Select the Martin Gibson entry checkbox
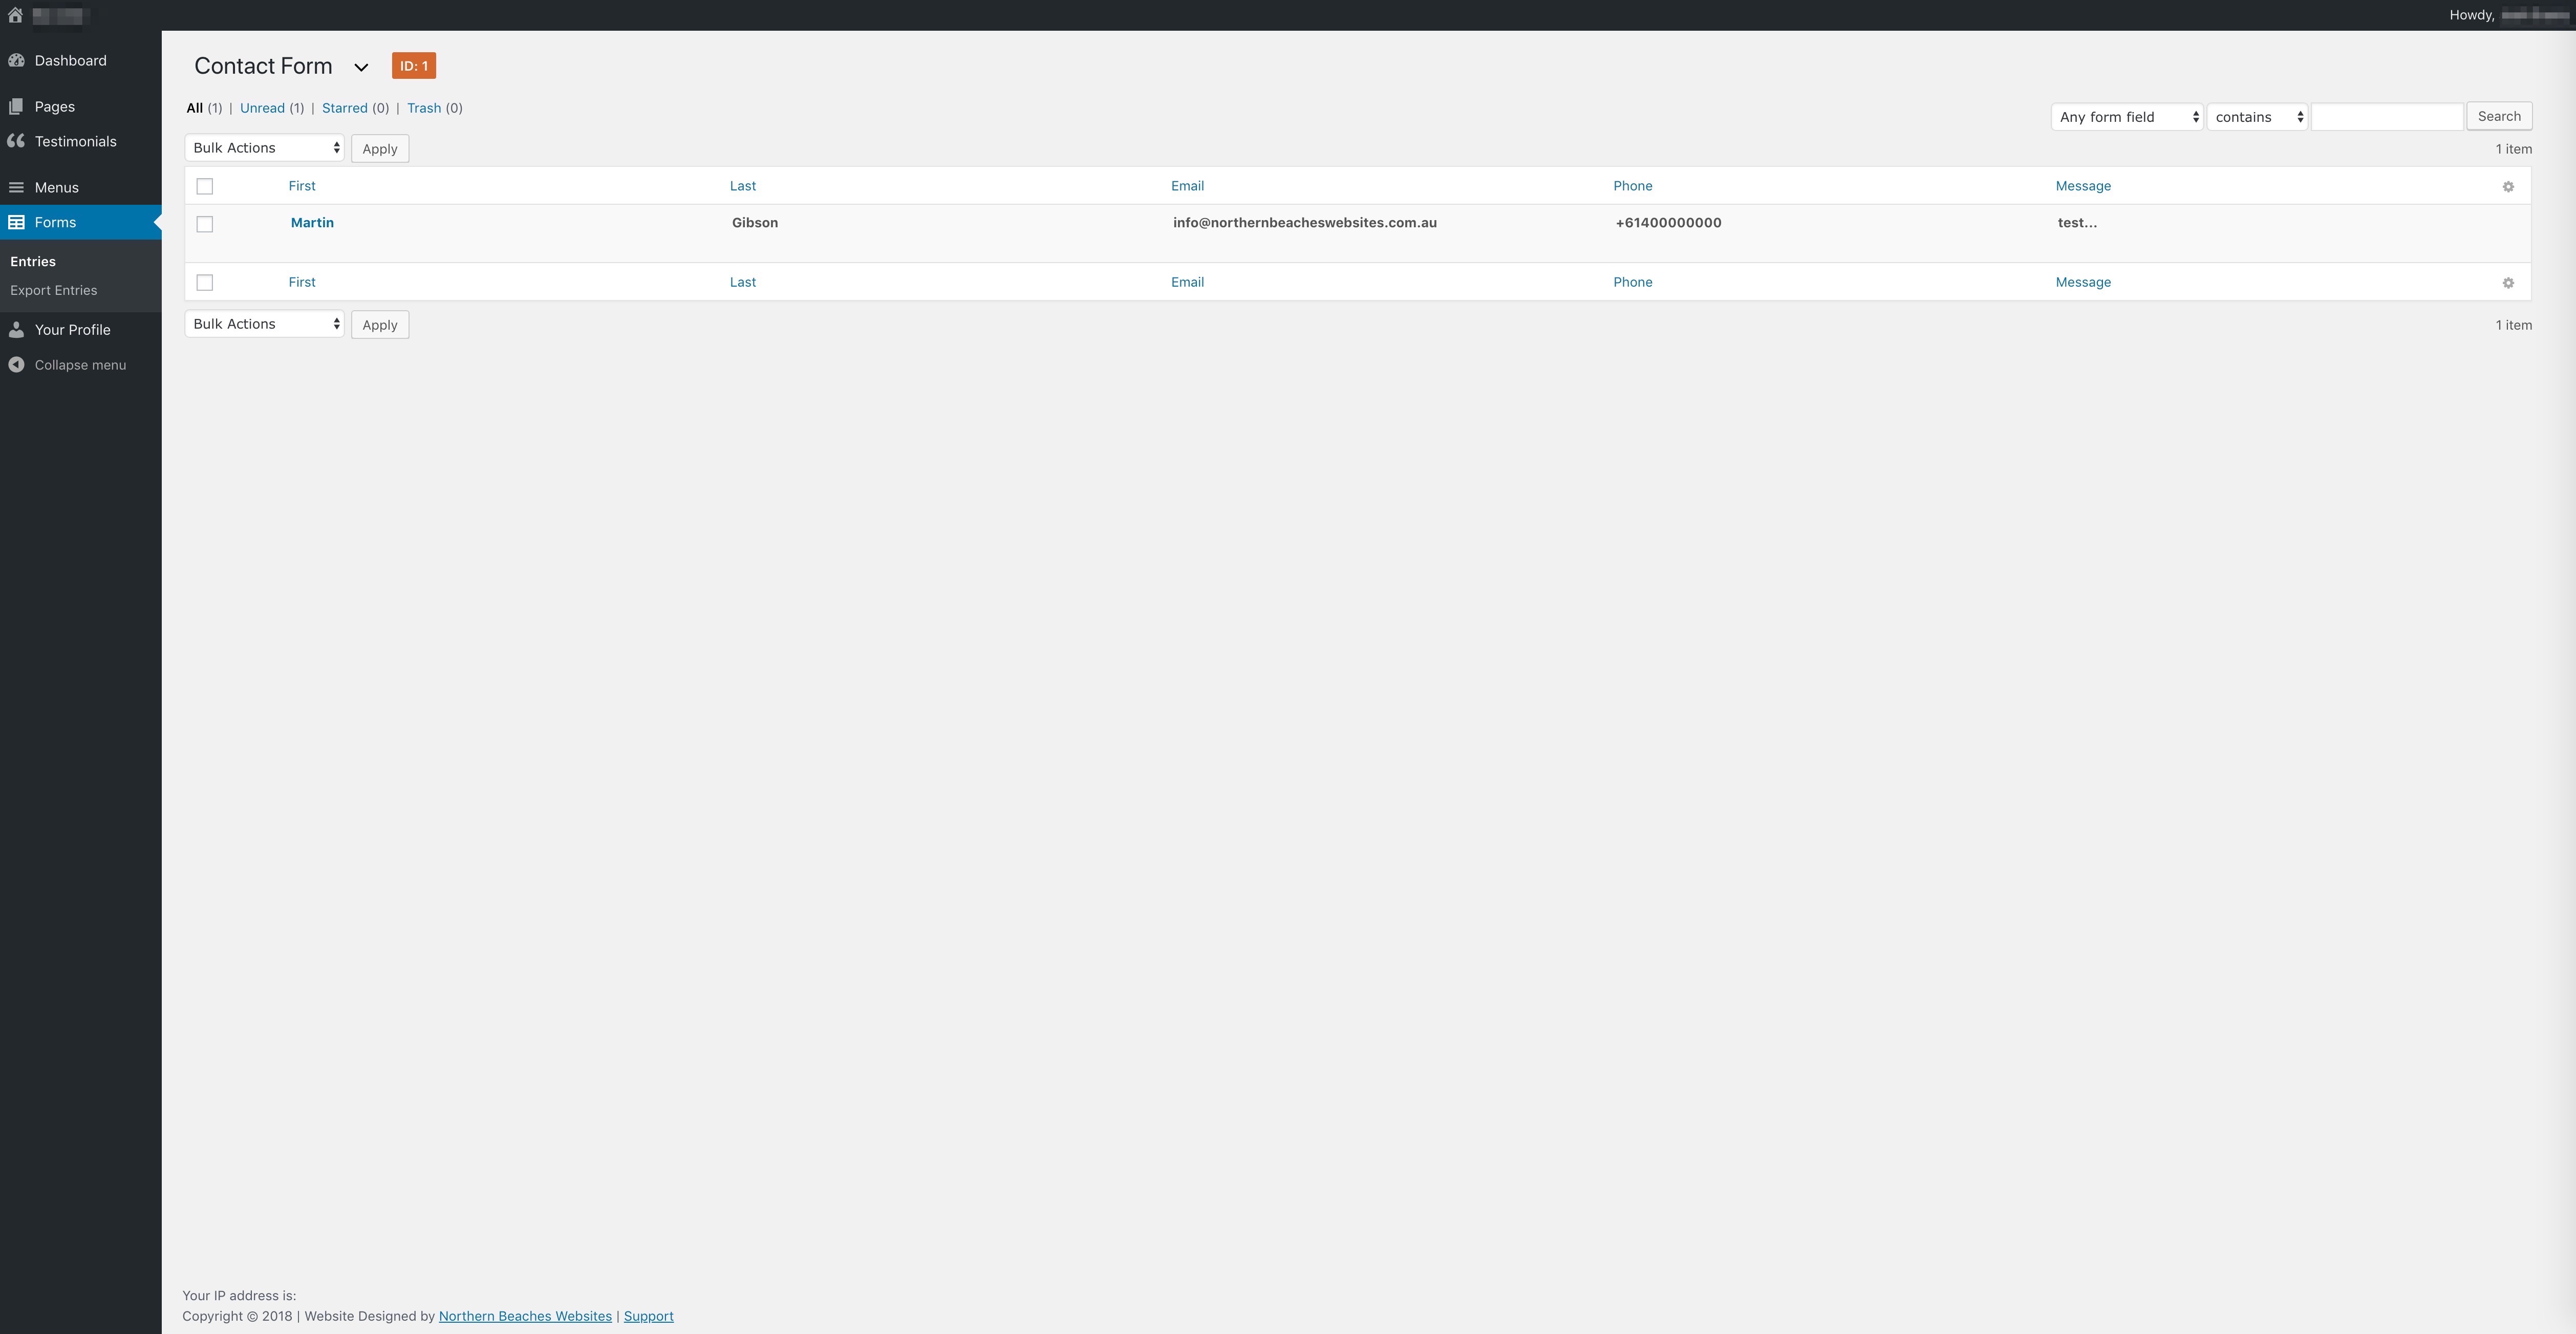The width and height of the screenshot is (2576, 1334). [205, 225]
